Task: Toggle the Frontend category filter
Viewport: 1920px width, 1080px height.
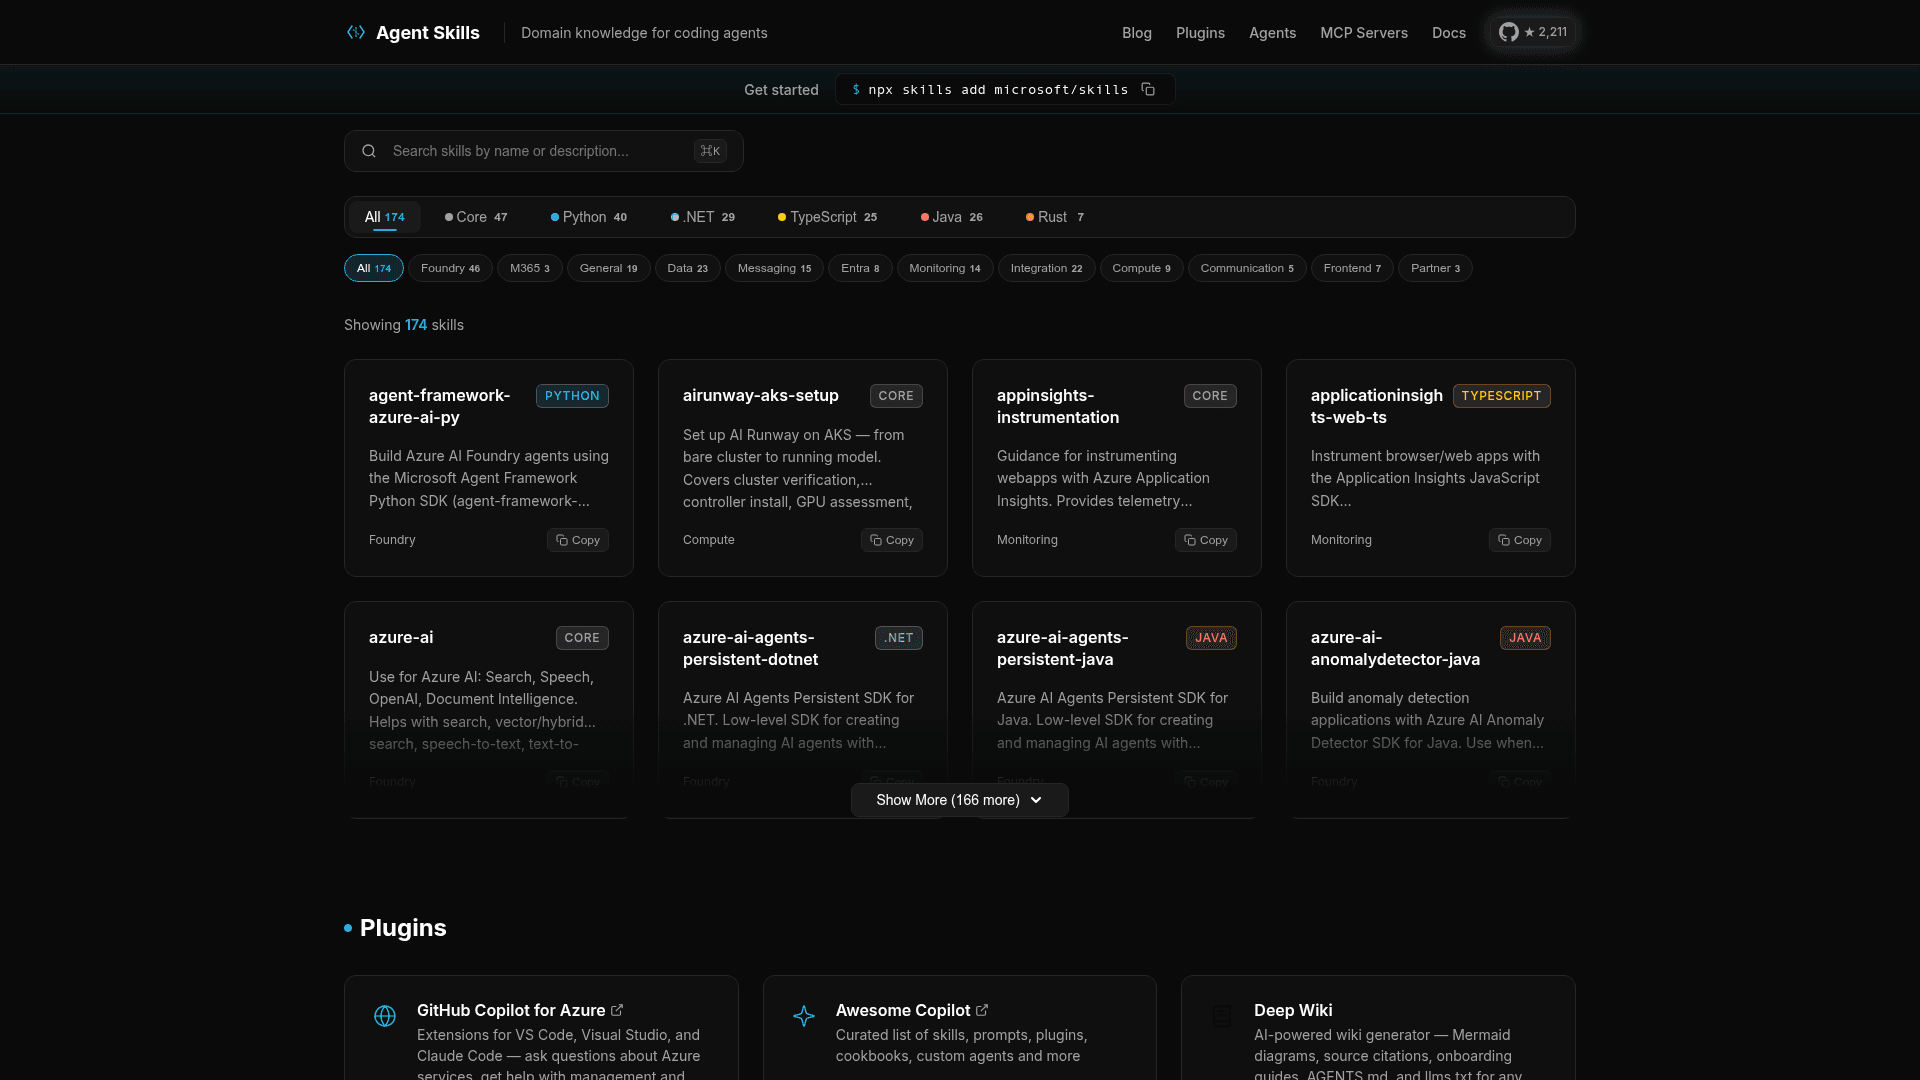Action: [x=1352, y=268]
